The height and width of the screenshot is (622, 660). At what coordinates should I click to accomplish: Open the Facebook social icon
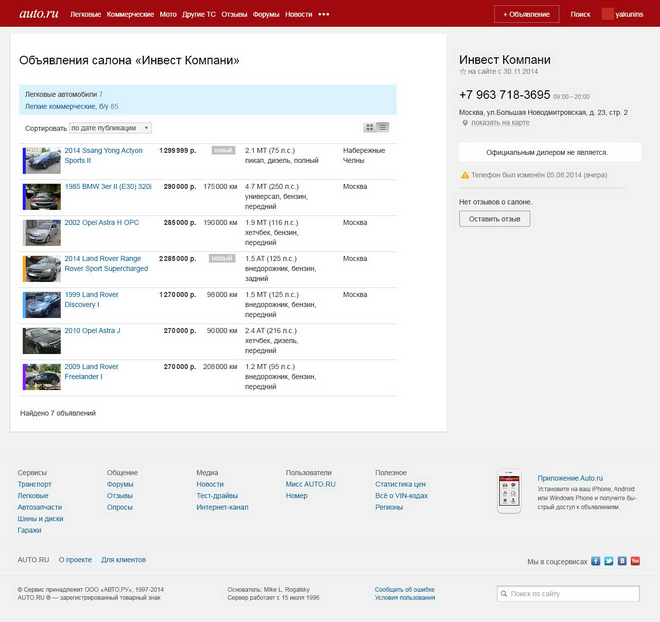[595, 561]
